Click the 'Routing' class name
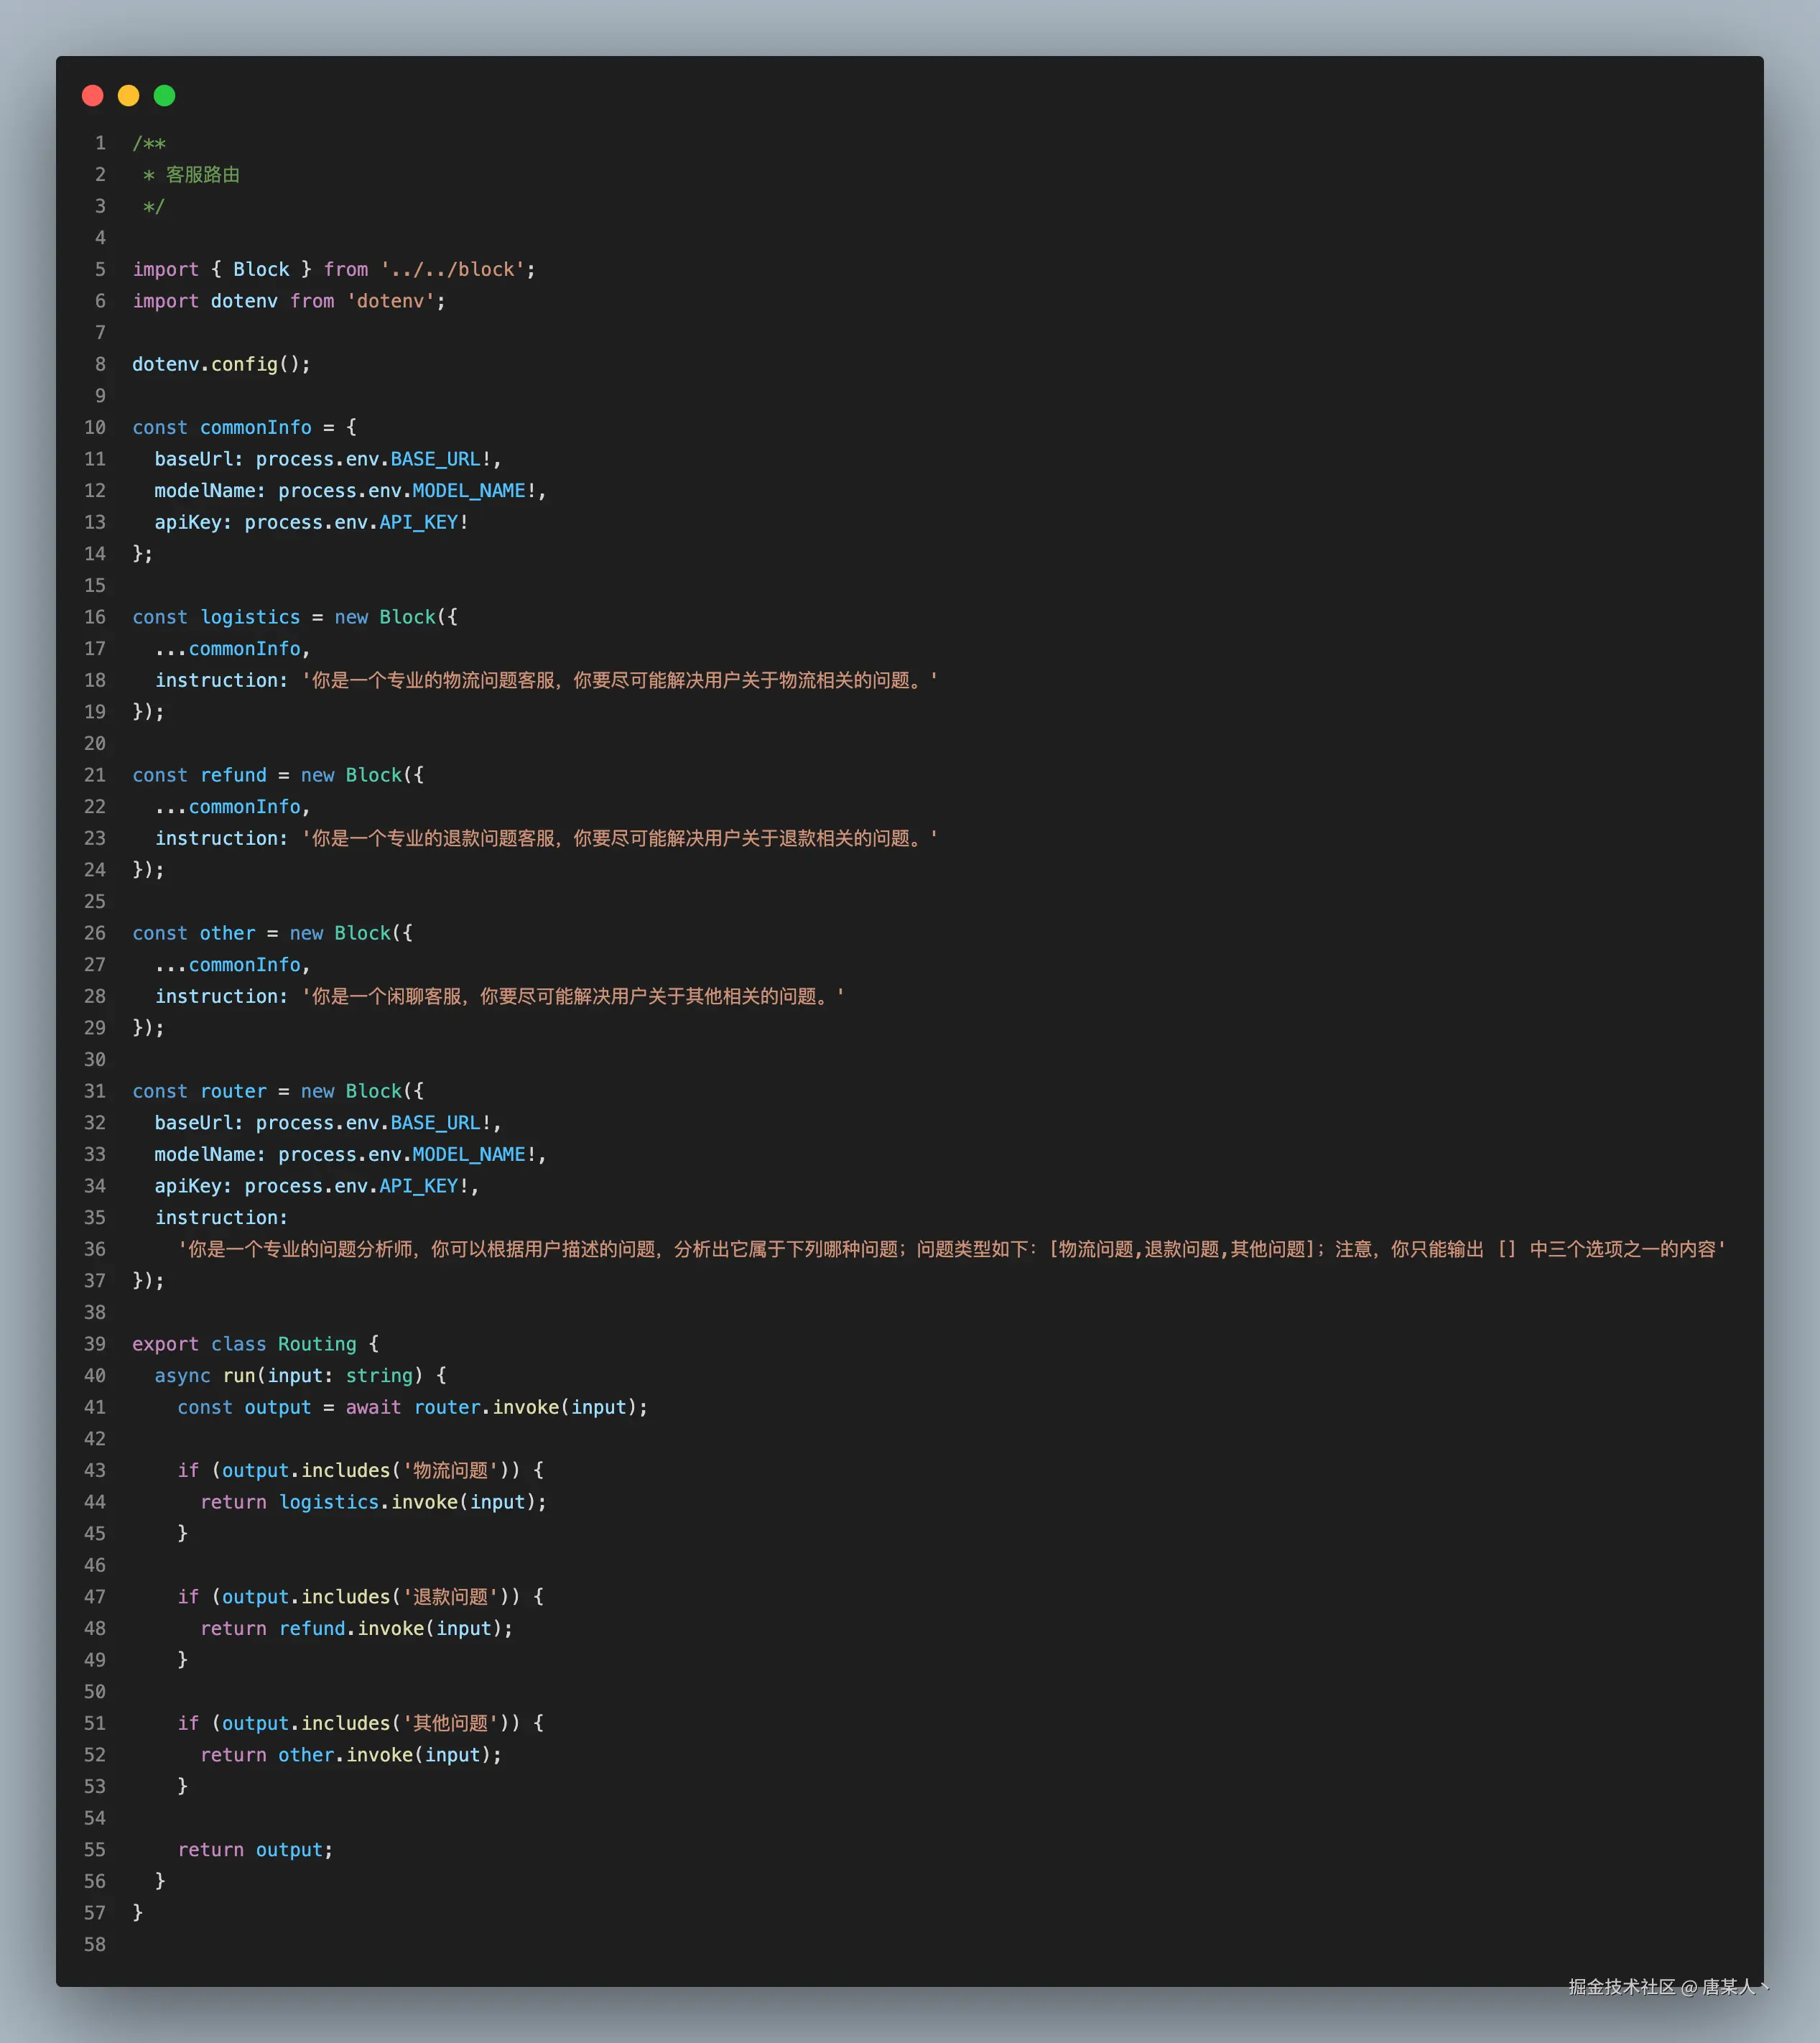1820x2043 pixels. coord(317,1344)
